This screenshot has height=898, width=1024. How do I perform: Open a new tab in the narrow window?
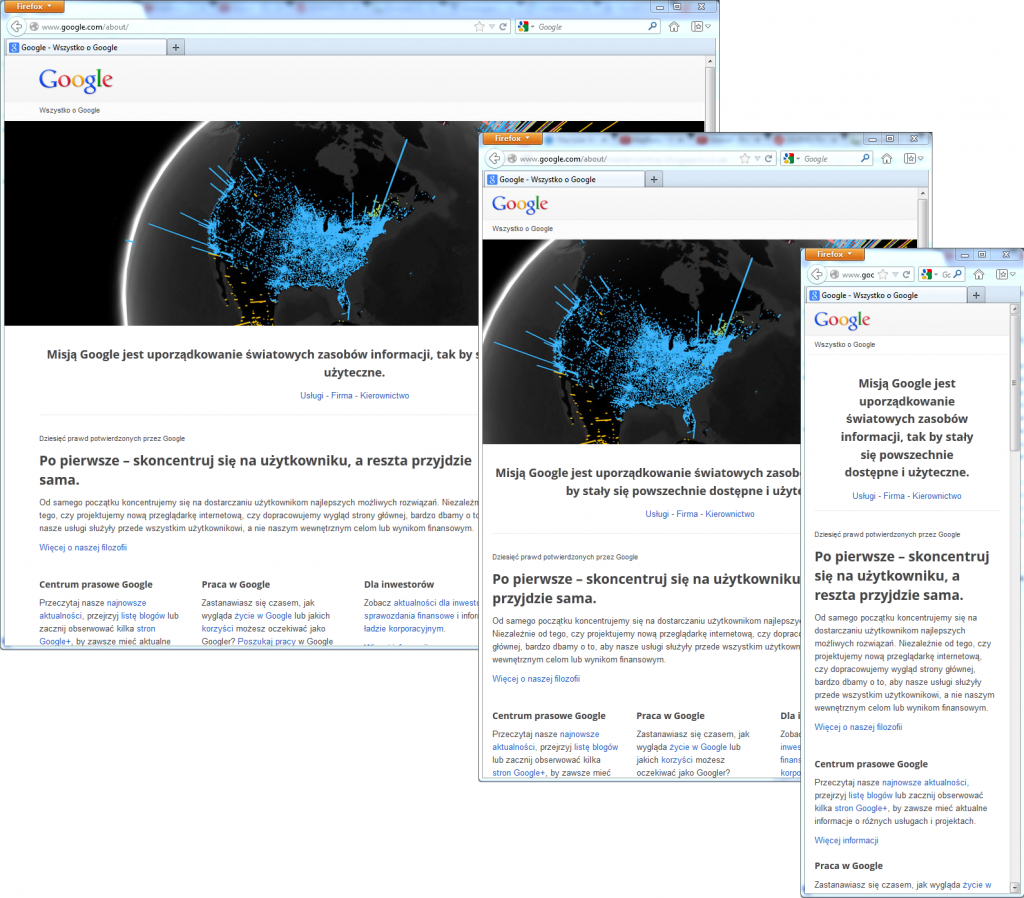tap(976, 295)
